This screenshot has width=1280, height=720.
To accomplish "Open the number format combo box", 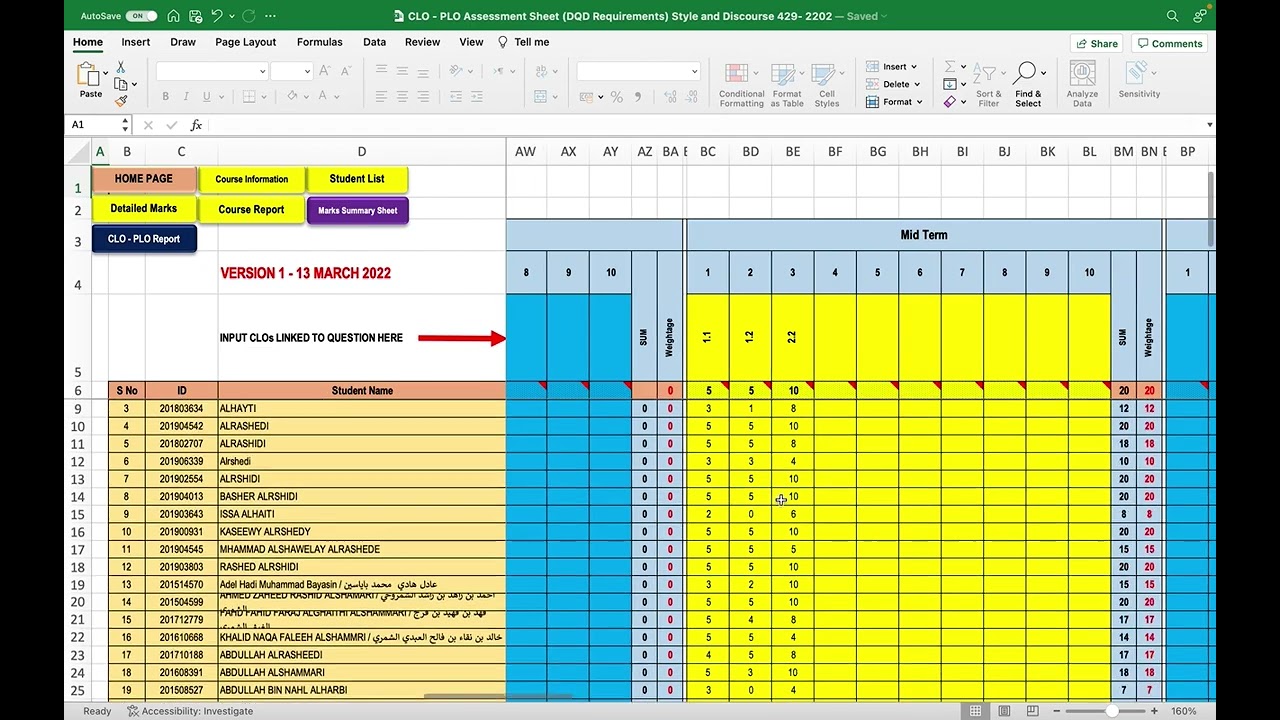I will coord(638,71).
